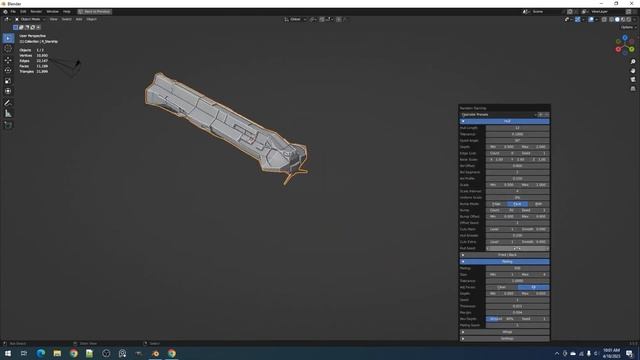Open the Help menu

click(x=67, y=12)
